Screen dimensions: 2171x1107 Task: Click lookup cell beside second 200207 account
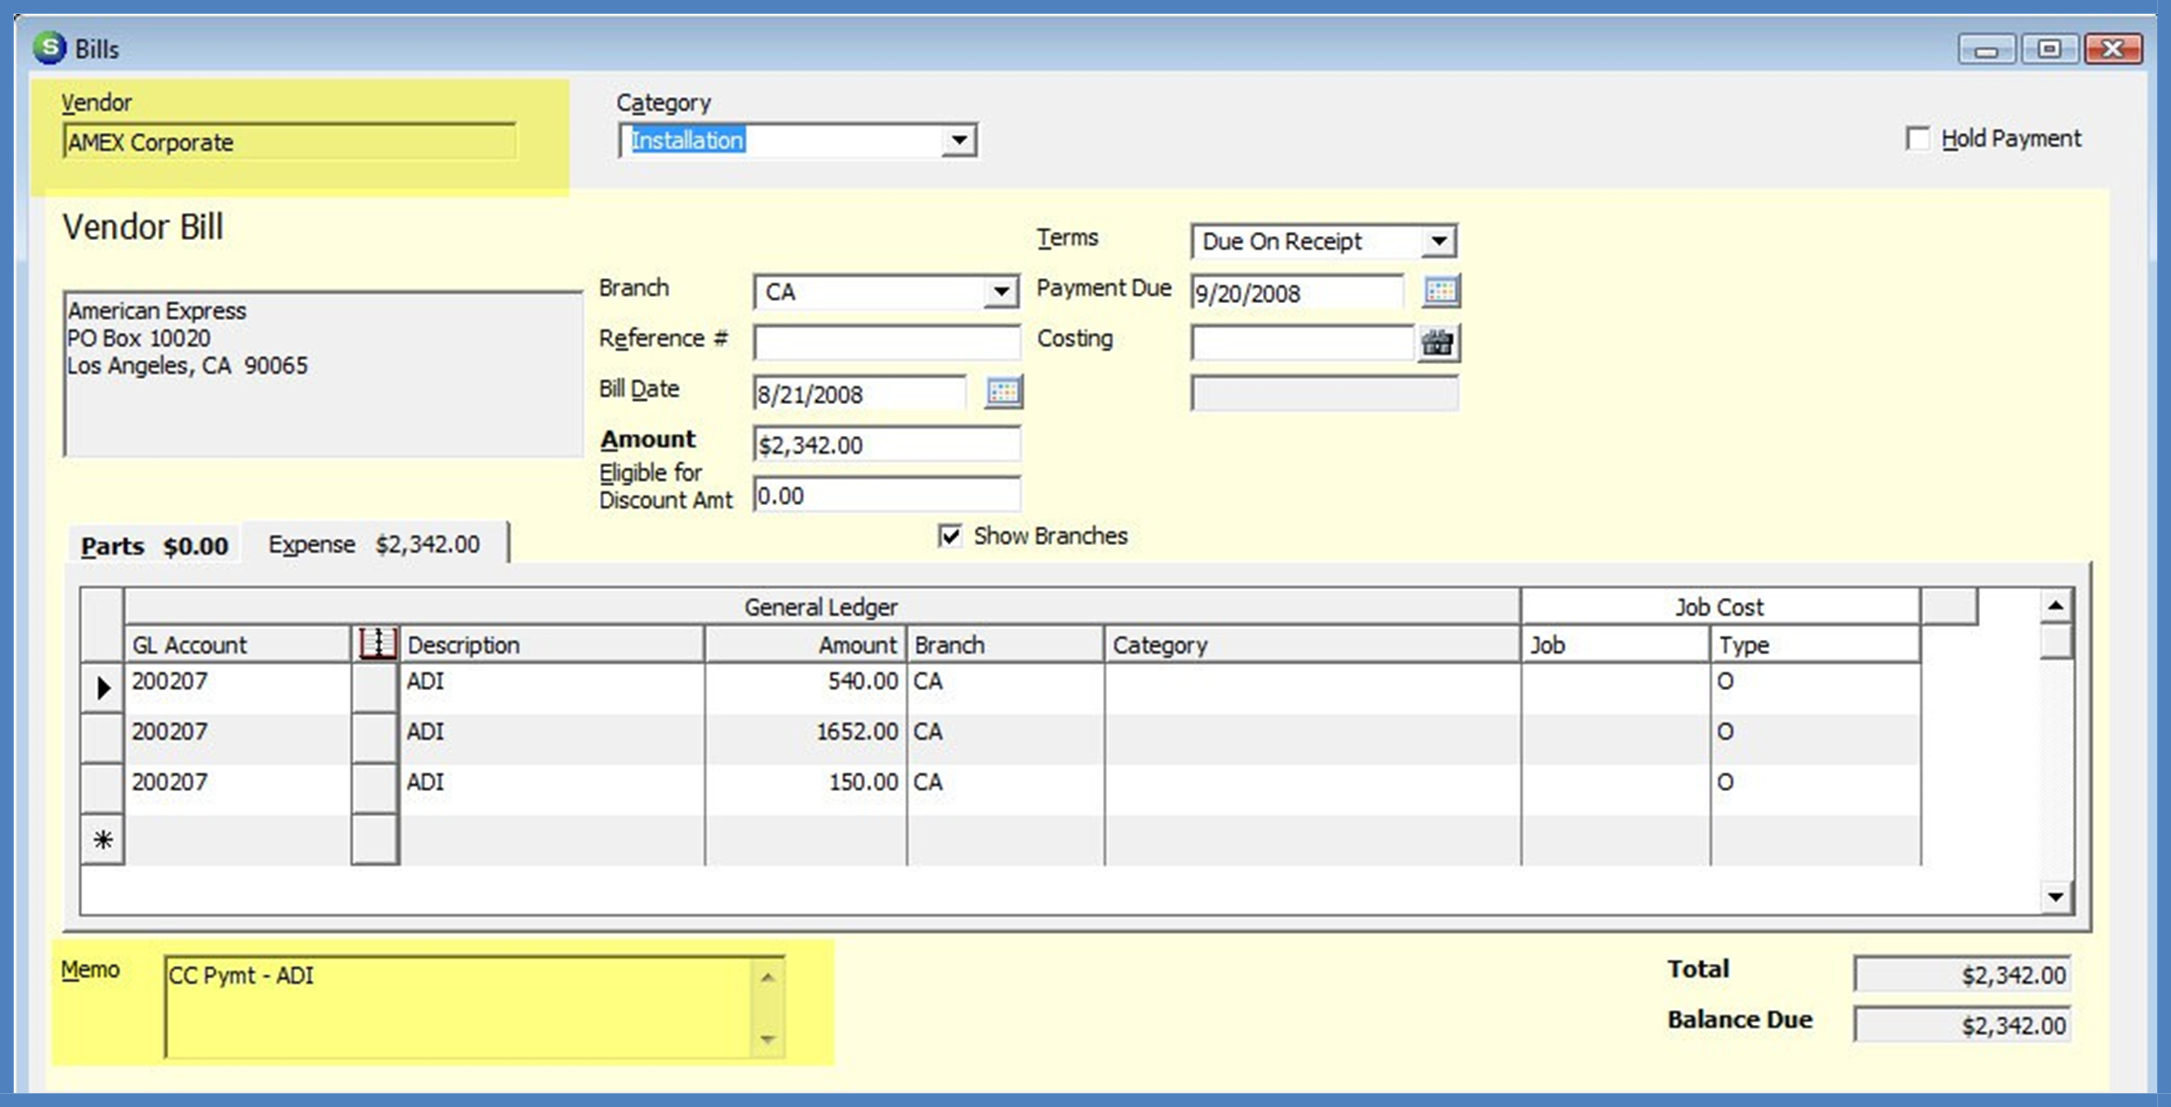(375, 738)
